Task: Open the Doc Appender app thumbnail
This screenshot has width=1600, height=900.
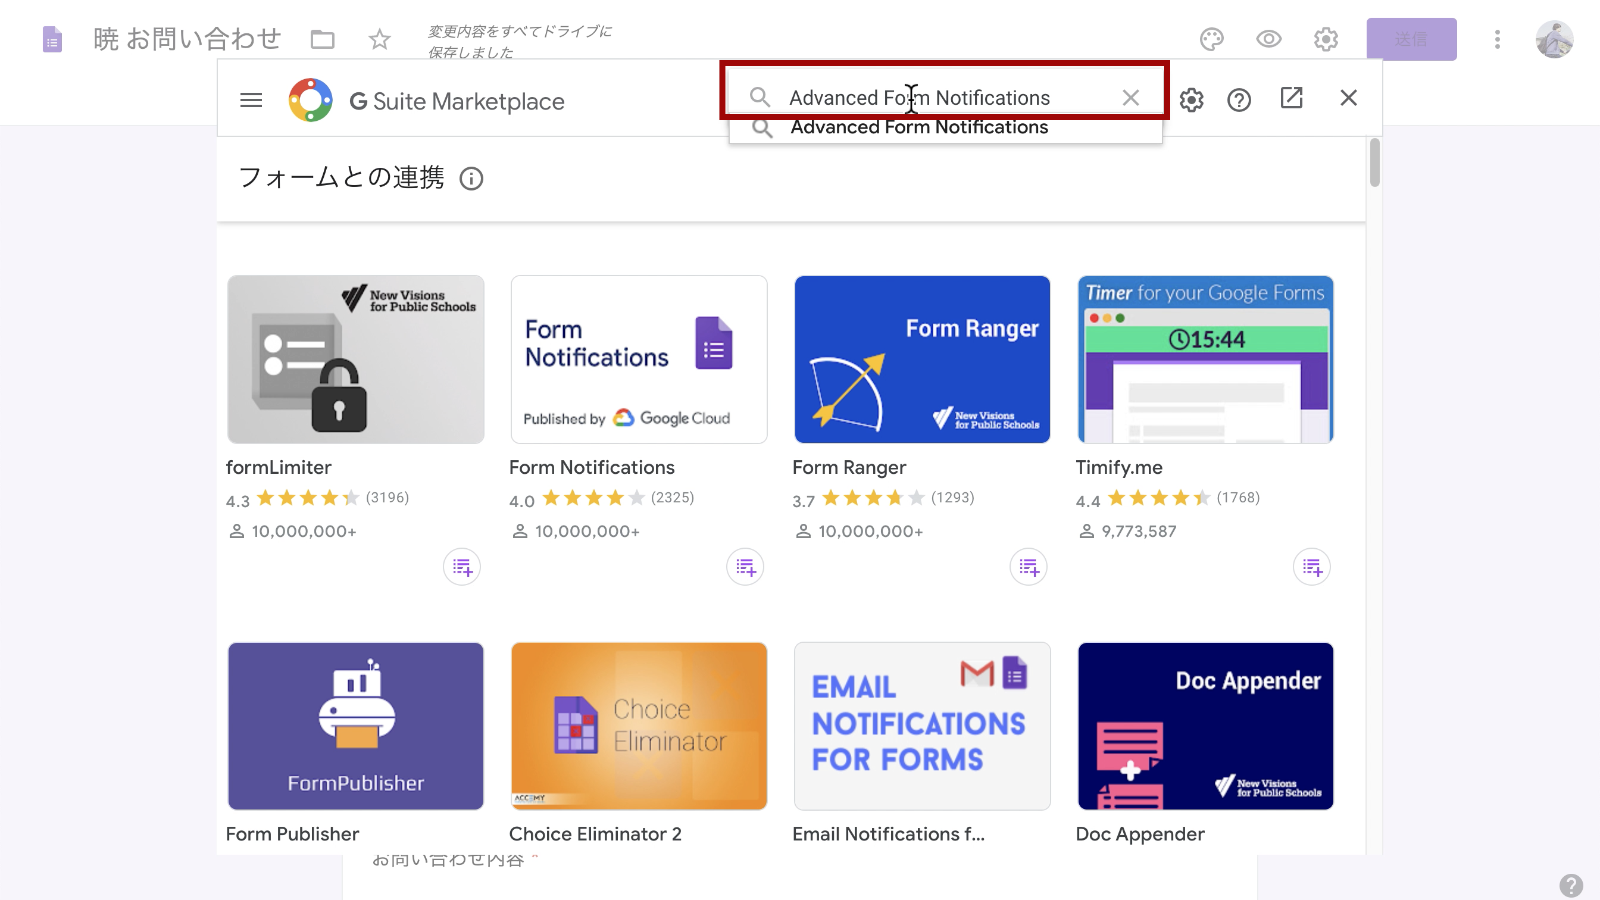Action: (x=1205, y=726)
